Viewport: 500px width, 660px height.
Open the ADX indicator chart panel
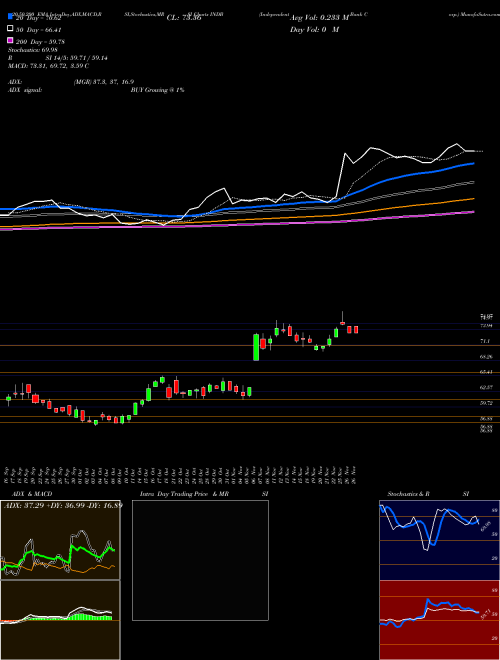point(60,540)
